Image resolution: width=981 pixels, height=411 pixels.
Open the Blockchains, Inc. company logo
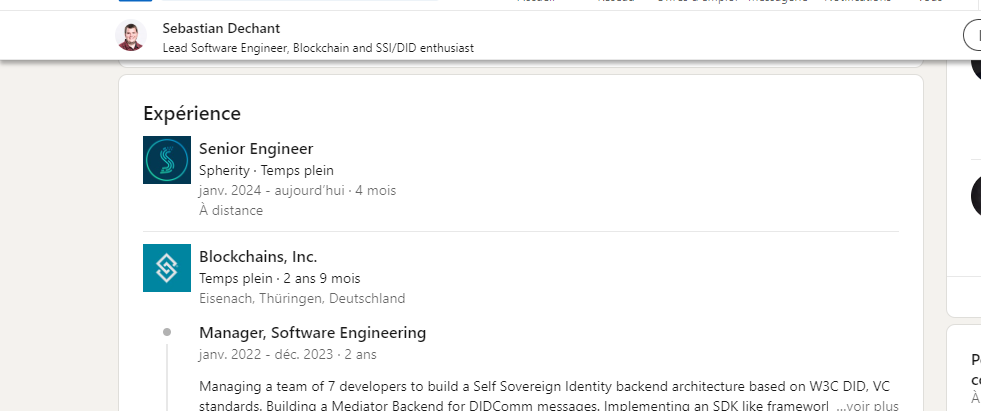point(166,268)
